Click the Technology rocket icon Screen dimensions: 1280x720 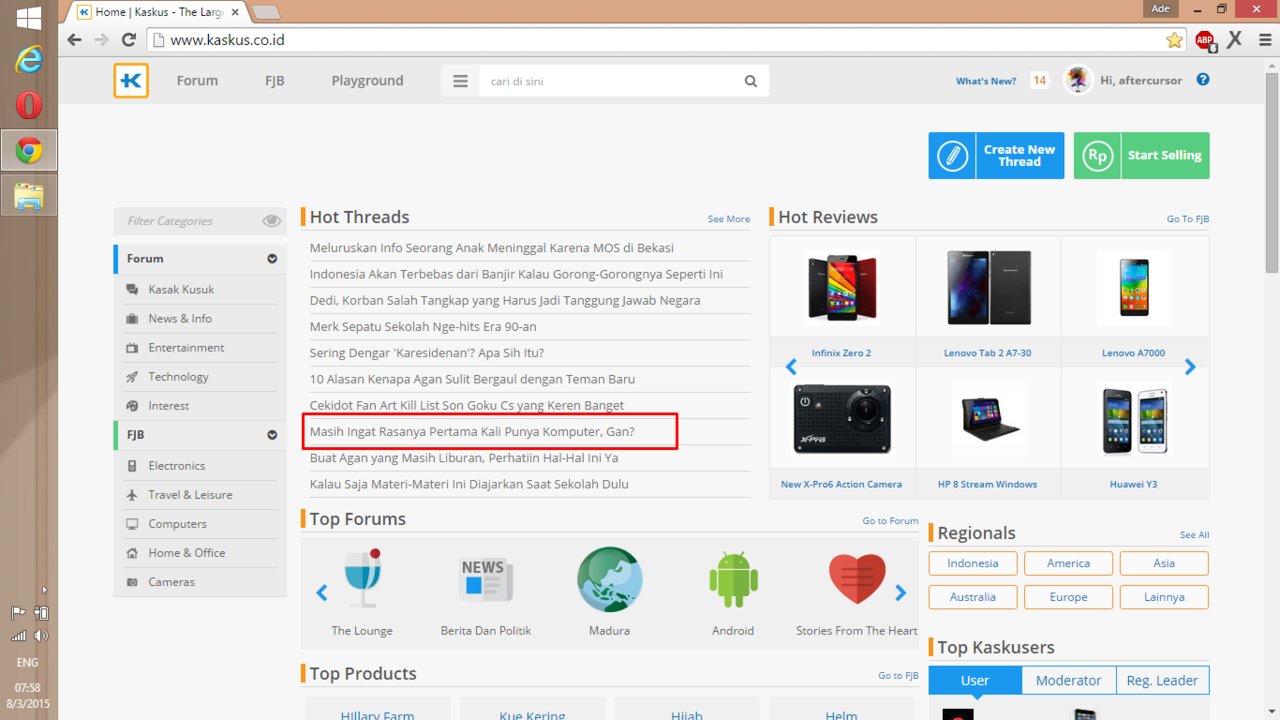(x=132, y=377)
